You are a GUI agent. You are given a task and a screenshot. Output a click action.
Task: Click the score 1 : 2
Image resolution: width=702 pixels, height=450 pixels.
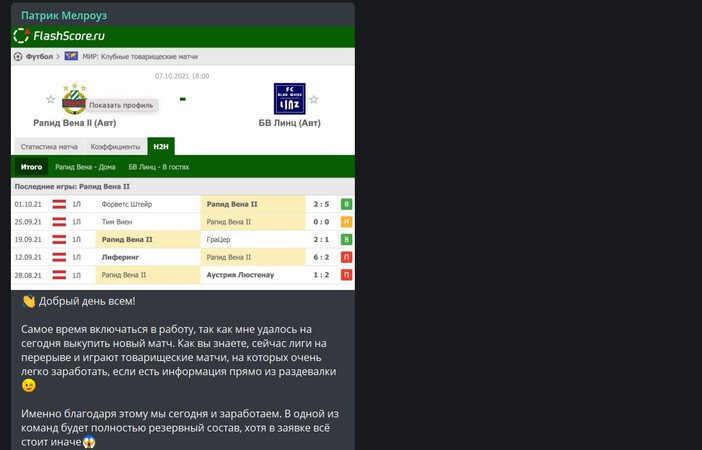click(x=321, y=275)
